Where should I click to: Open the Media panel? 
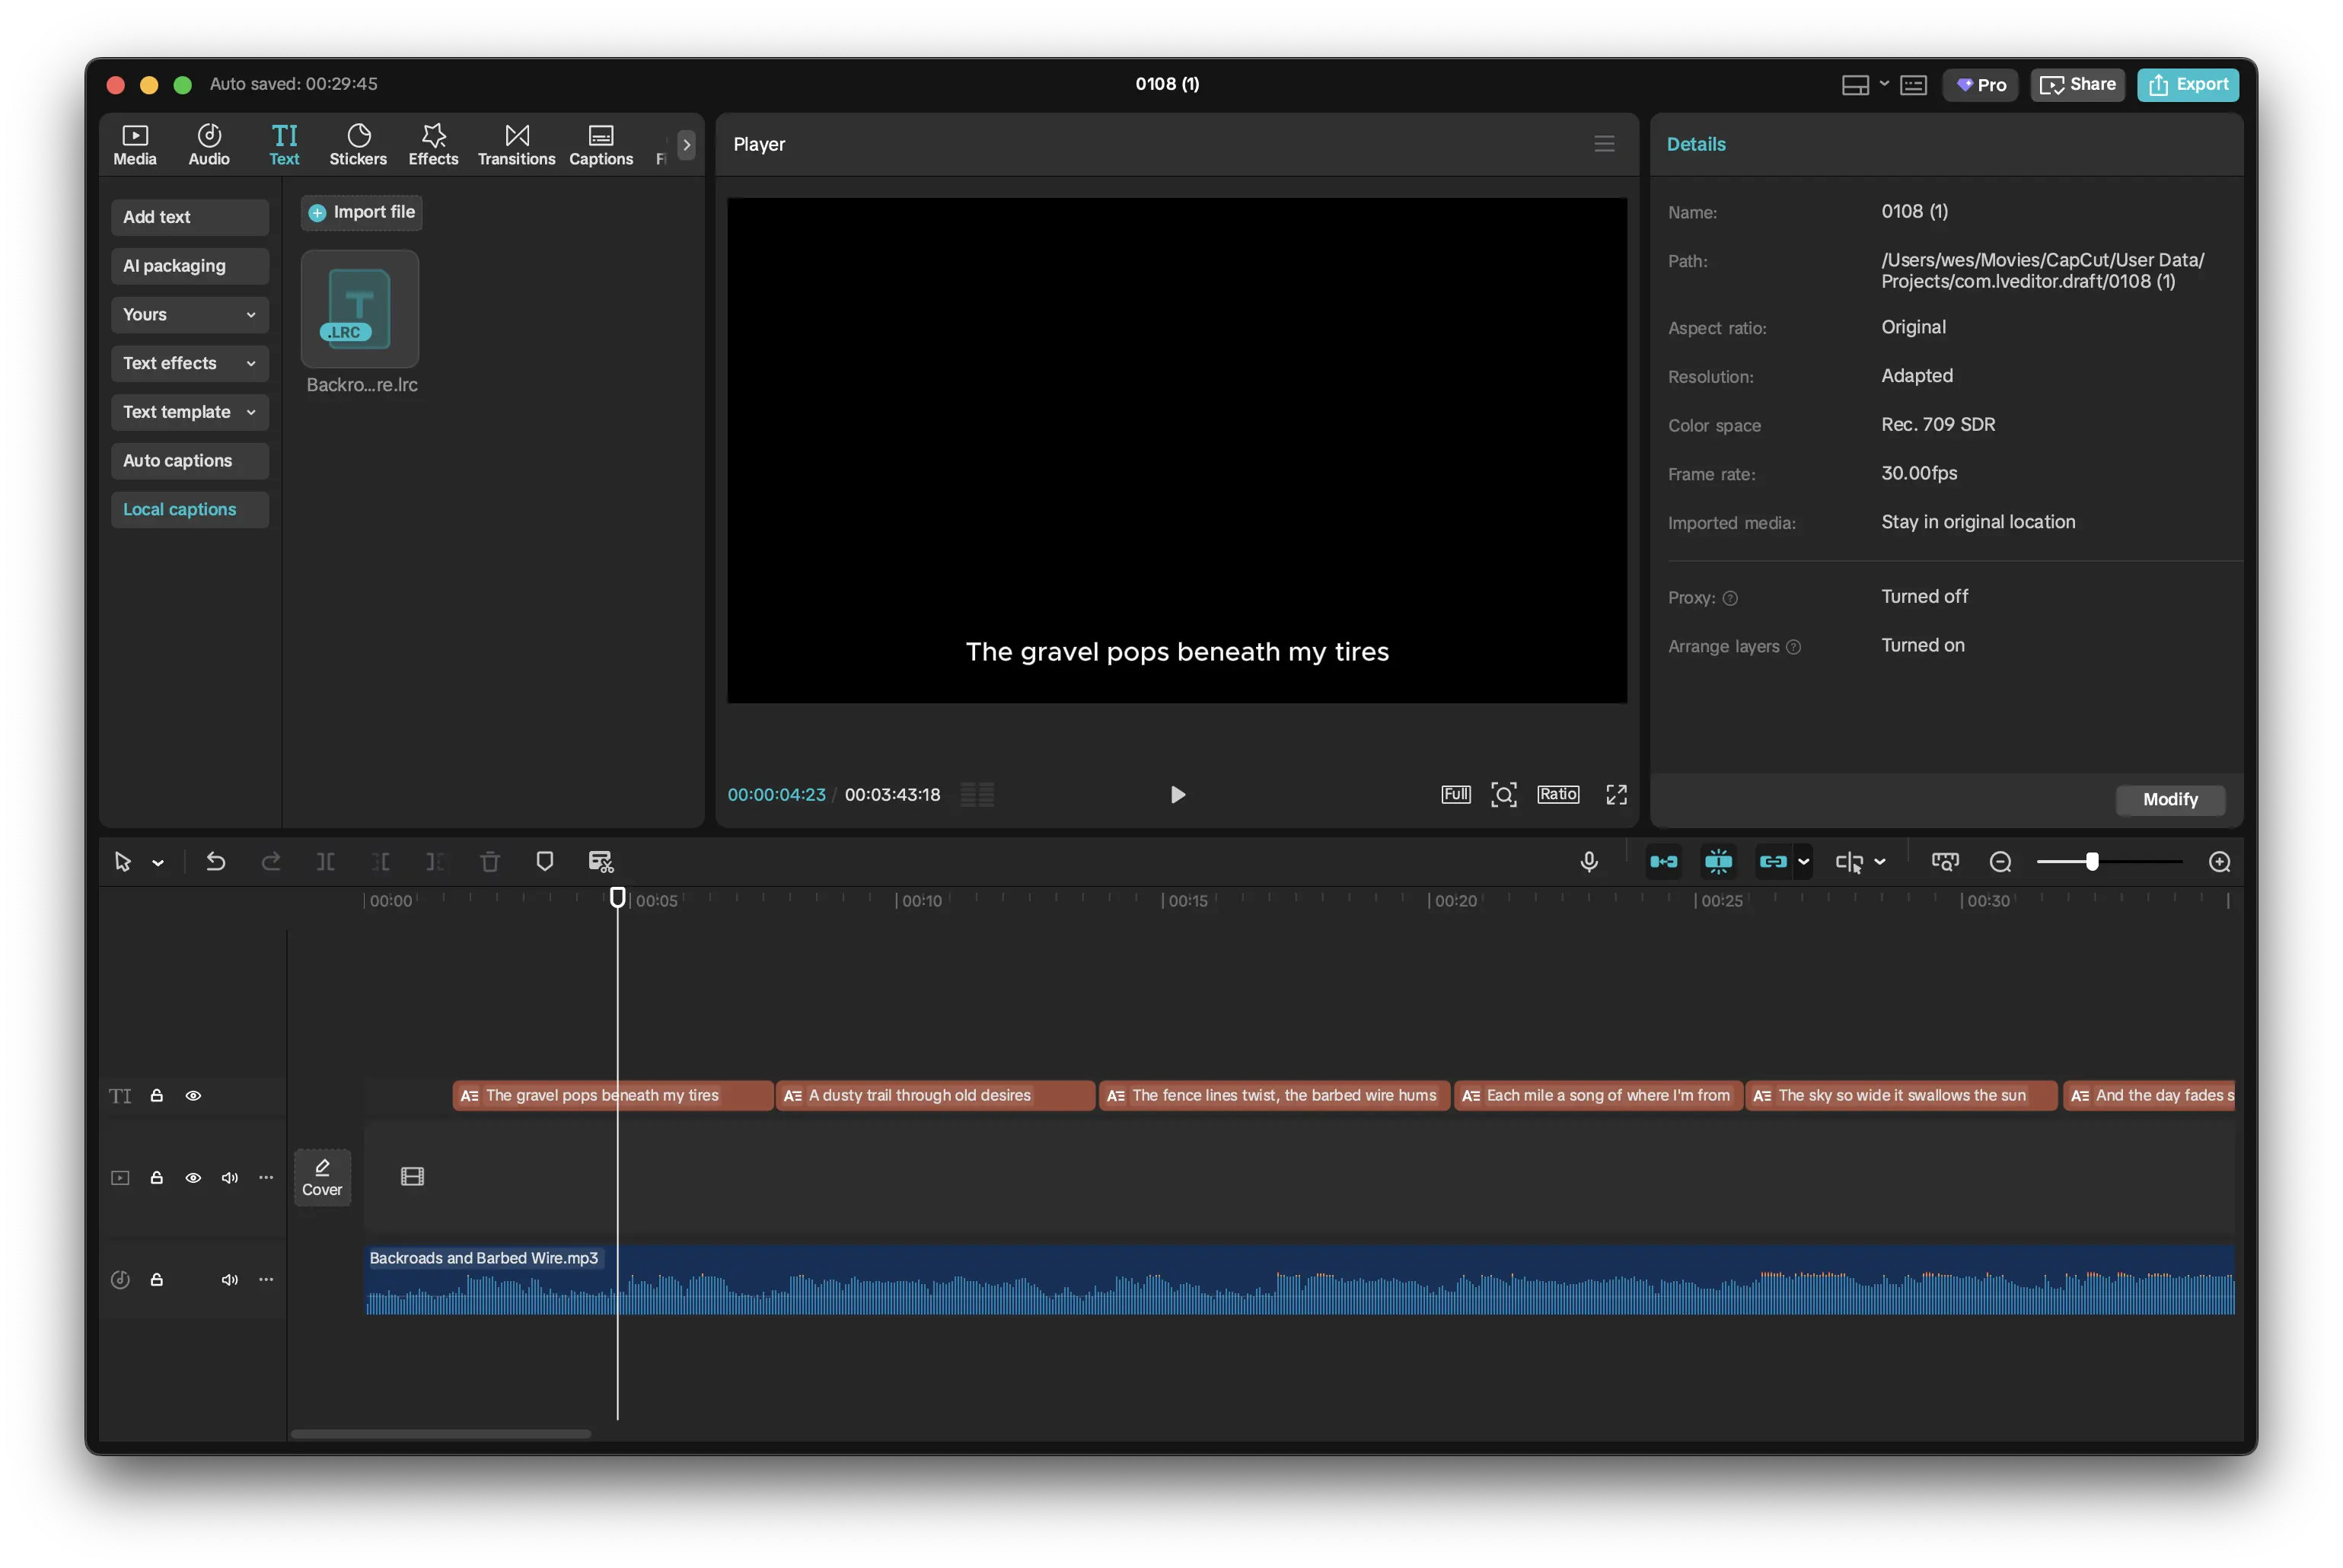click(x=135, y=143)
